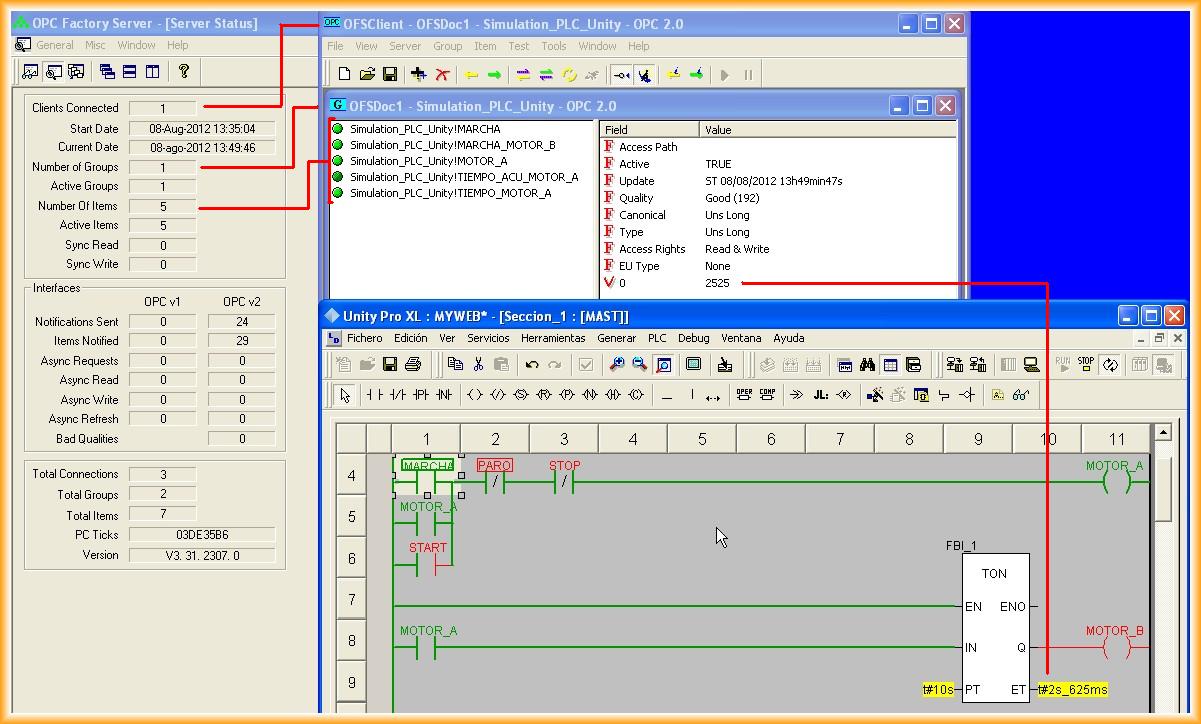The height and width of the screenshot is (724, 1201).
Task: Click the red delete X icon in OFSClient
Action: point(442,74)
